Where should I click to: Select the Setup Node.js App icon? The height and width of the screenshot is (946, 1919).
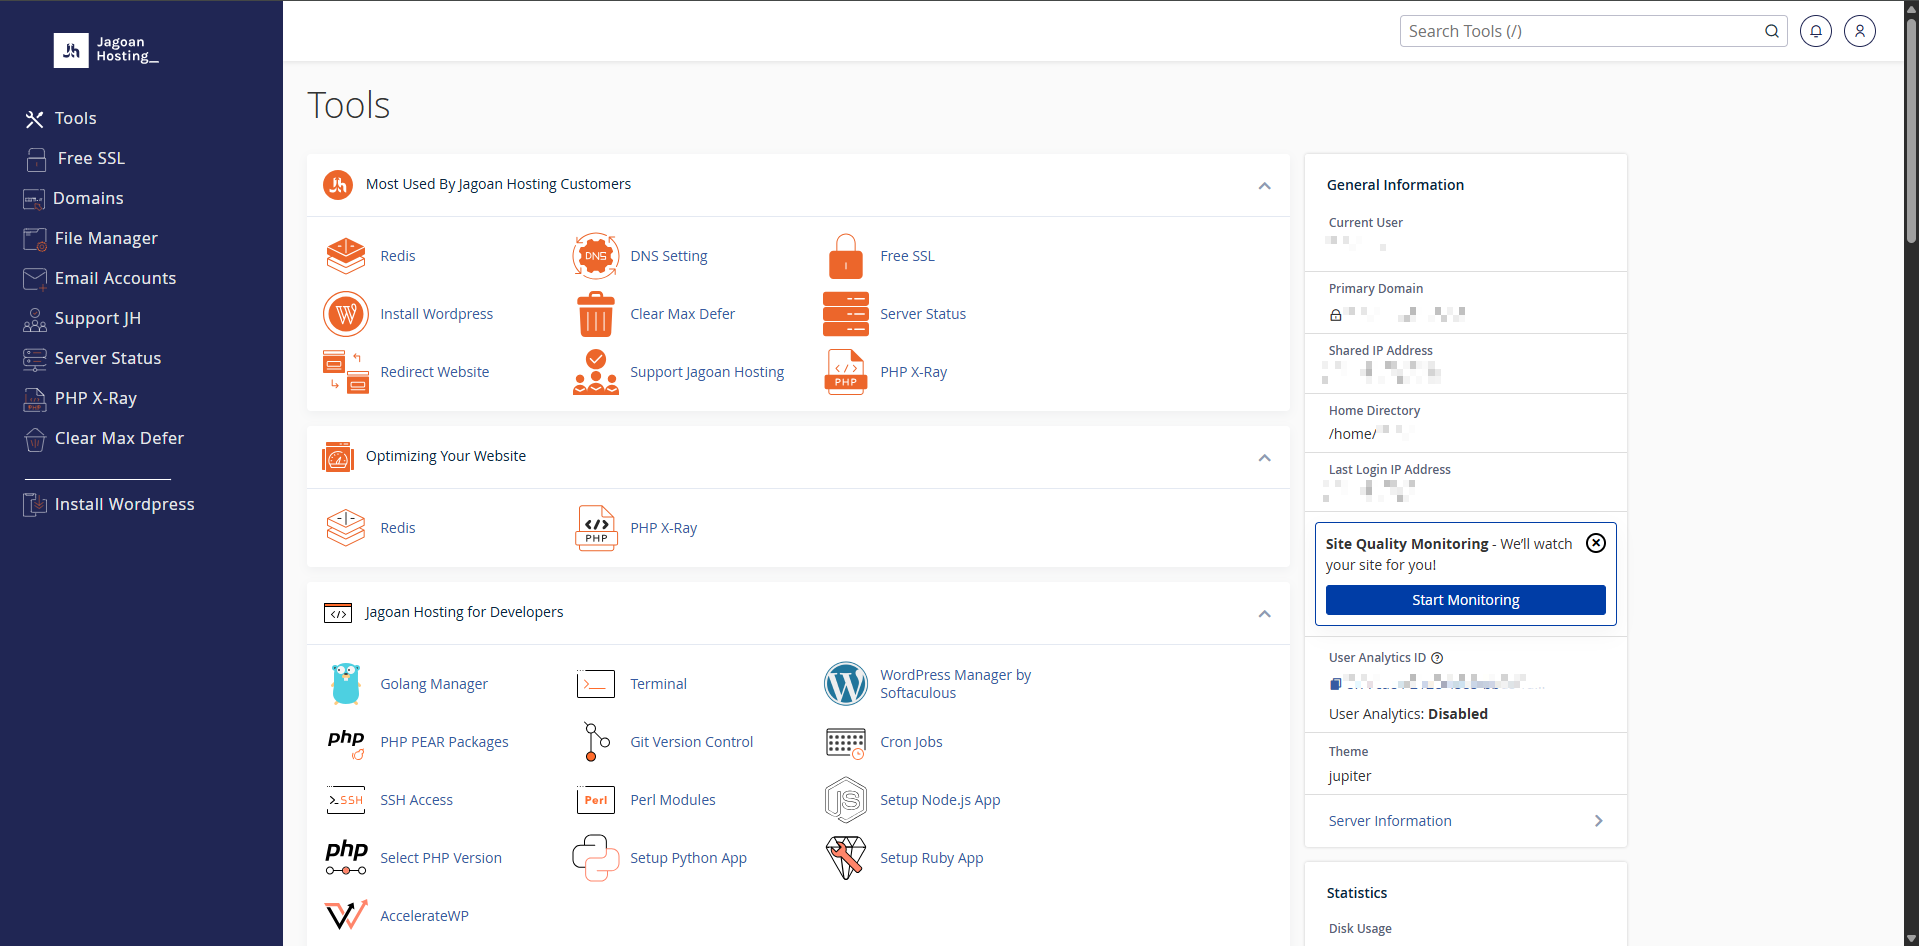(x=846, y=799)
